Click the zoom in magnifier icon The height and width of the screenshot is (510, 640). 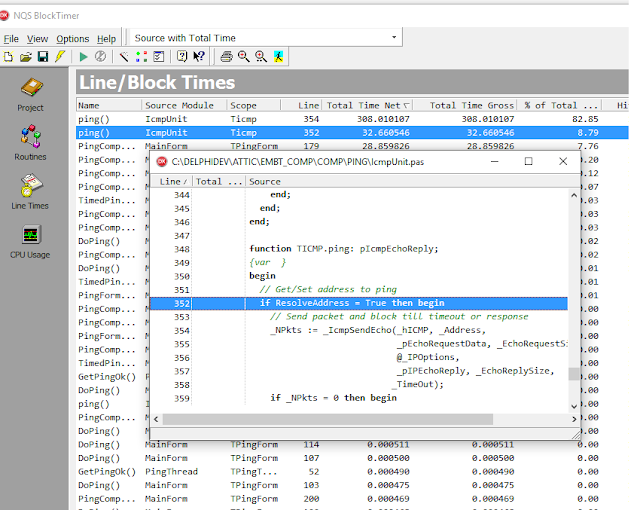pyautogui.click(x=261, y=56)
